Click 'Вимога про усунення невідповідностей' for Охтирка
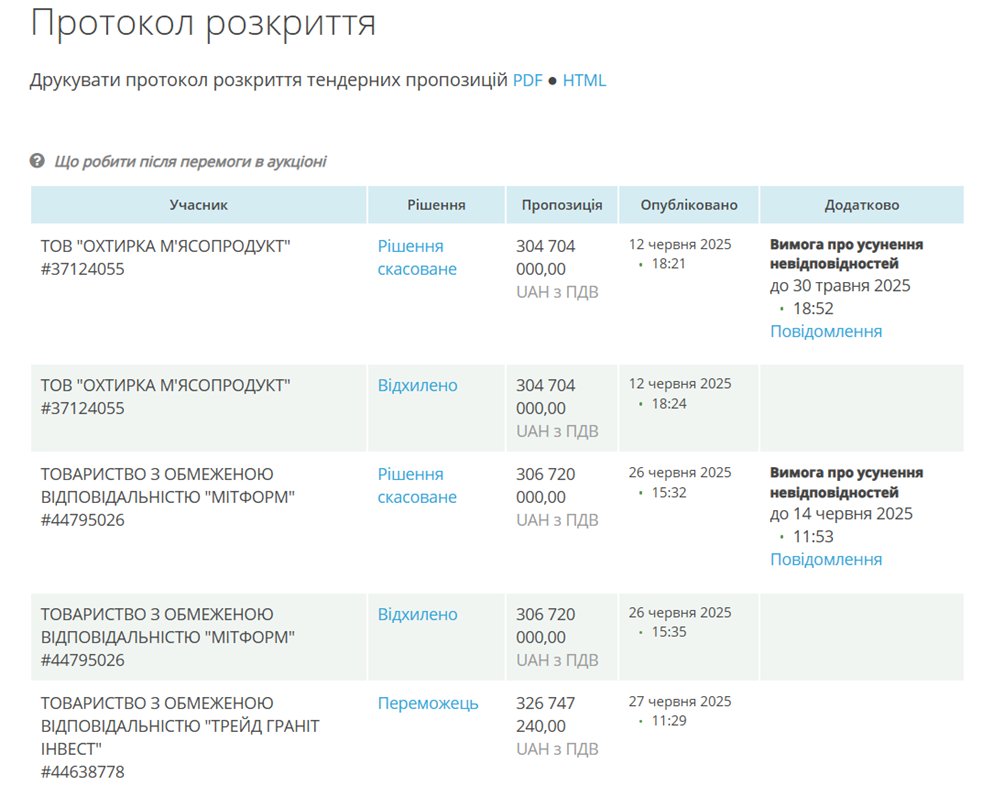Screen dimensions: 1004x796 pos(846,254)
